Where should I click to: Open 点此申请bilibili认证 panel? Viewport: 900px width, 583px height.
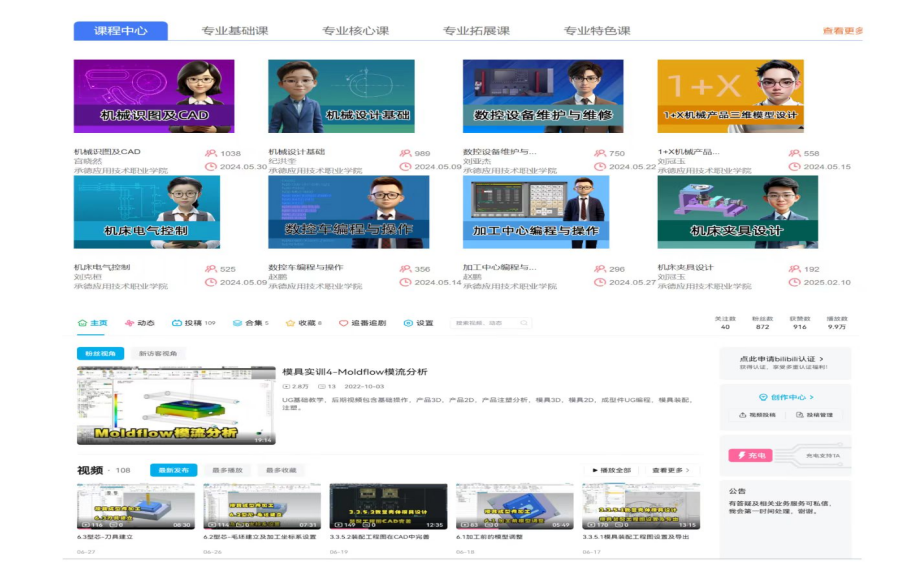[778, 359]
